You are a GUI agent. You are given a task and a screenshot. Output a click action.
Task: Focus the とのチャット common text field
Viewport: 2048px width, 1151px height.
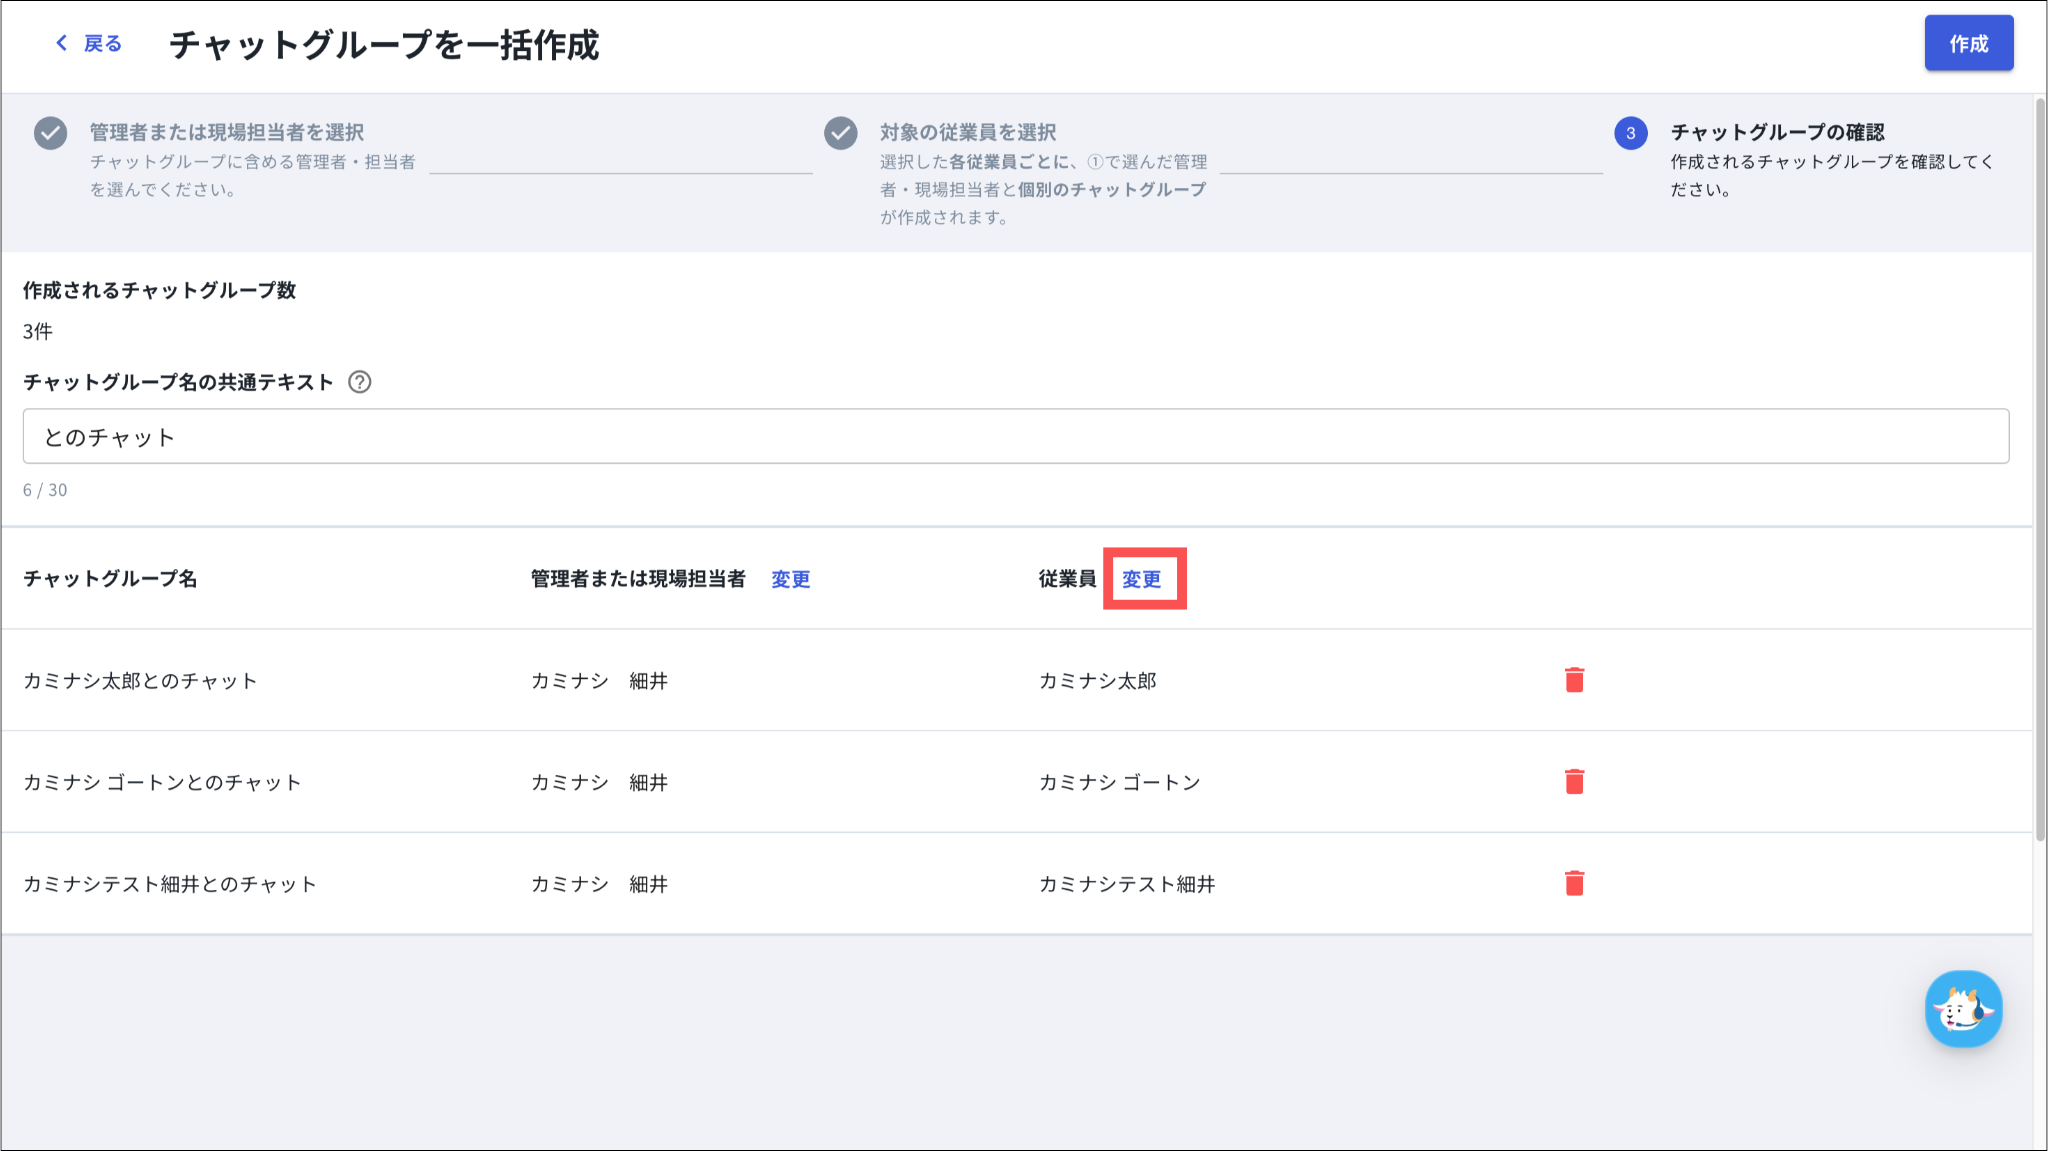pos(1015,436)
